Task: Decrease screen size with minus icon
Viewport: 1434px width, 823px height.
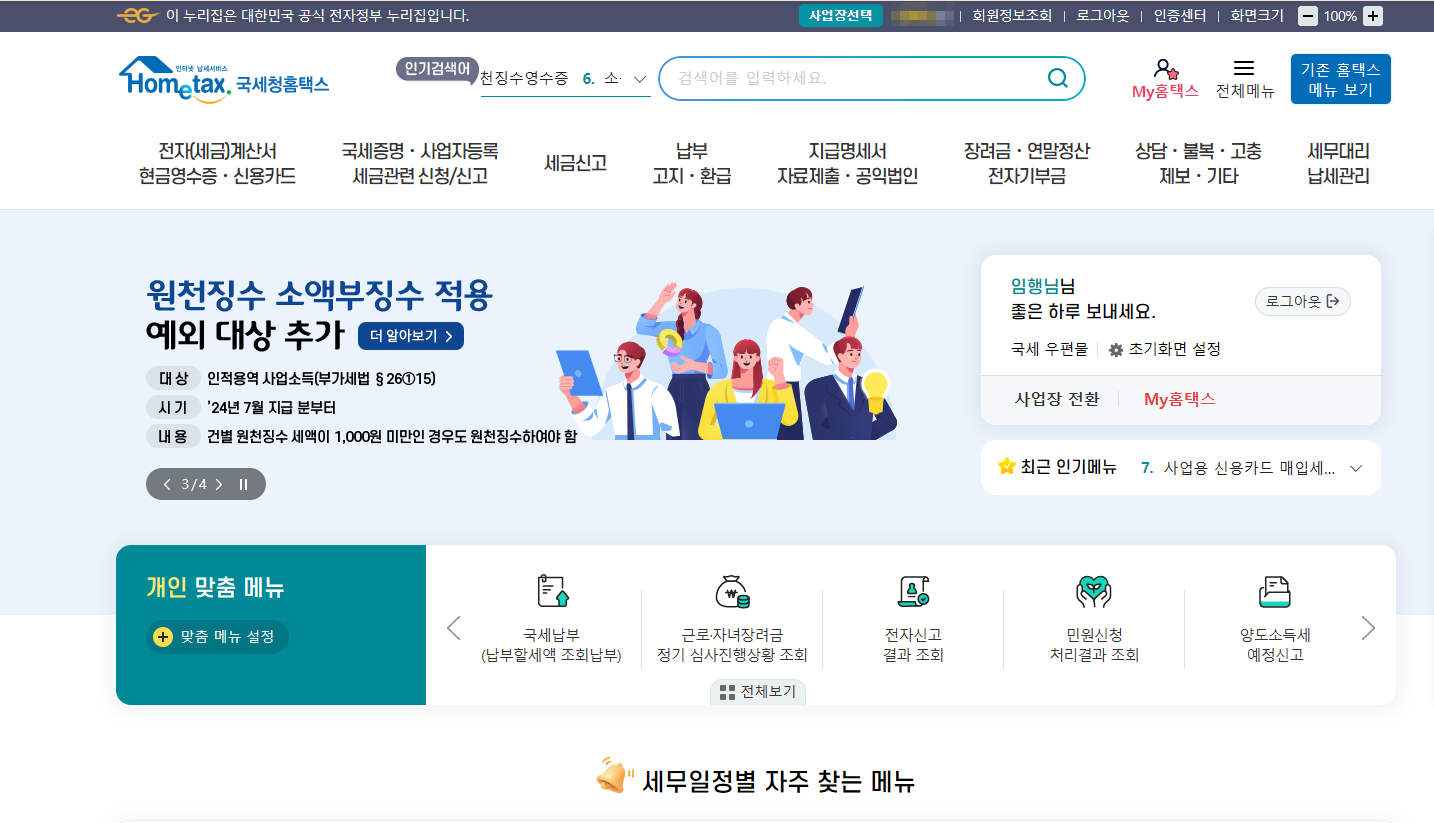Action: pyautogui.click(x=1308, y=16)
